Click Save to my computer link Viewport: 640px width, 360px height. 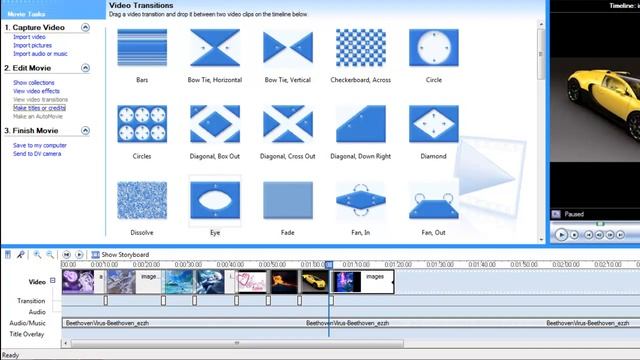[x=40, y=145]
